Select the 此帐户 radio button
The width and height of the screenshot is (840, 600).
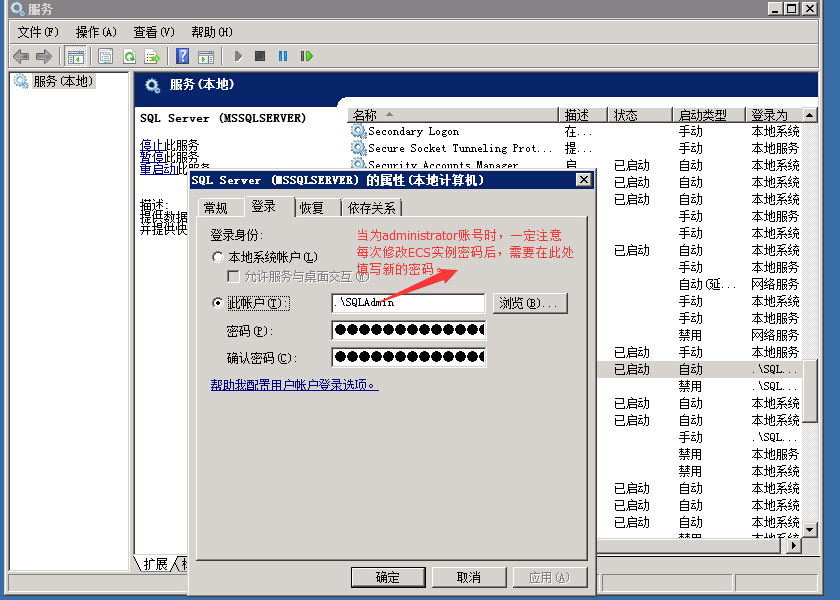pos(218,303)
